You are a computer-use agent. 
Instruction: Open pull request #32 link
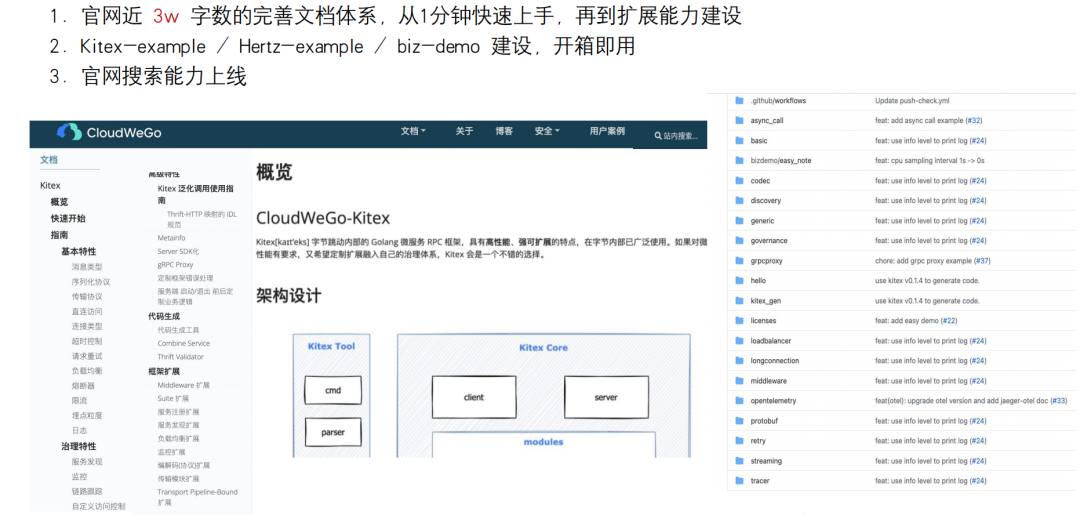973,121
